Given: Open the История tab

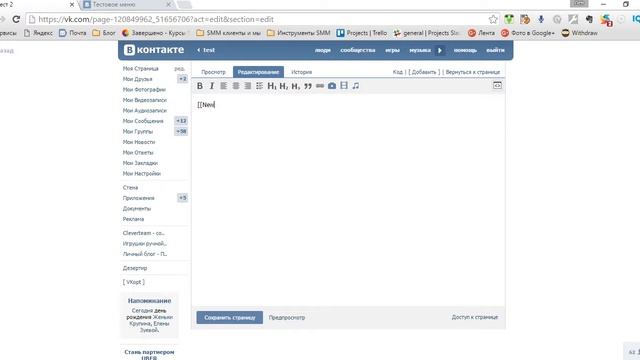Looking at the screenshot, I should coord(302,72).
